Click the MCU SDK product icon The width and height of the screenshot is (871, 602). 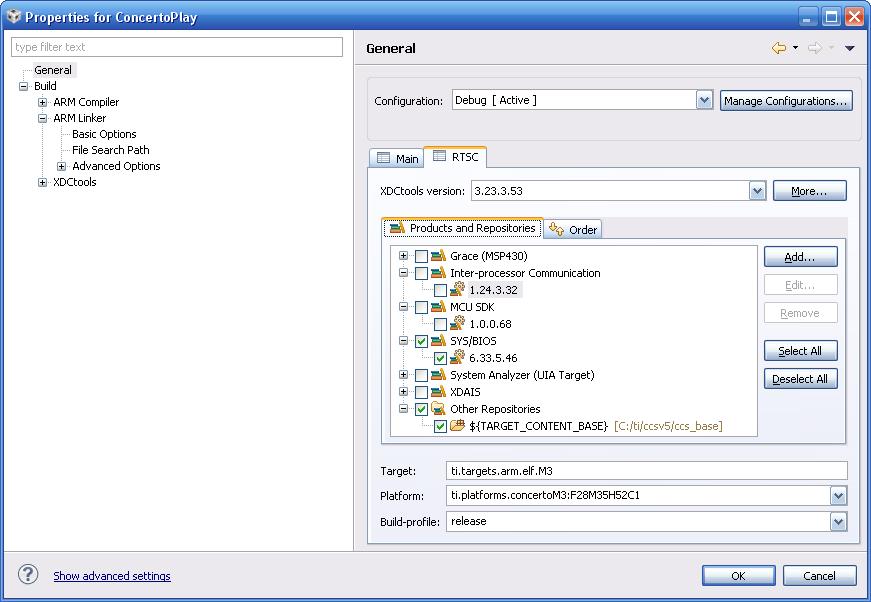pos(437,306)
